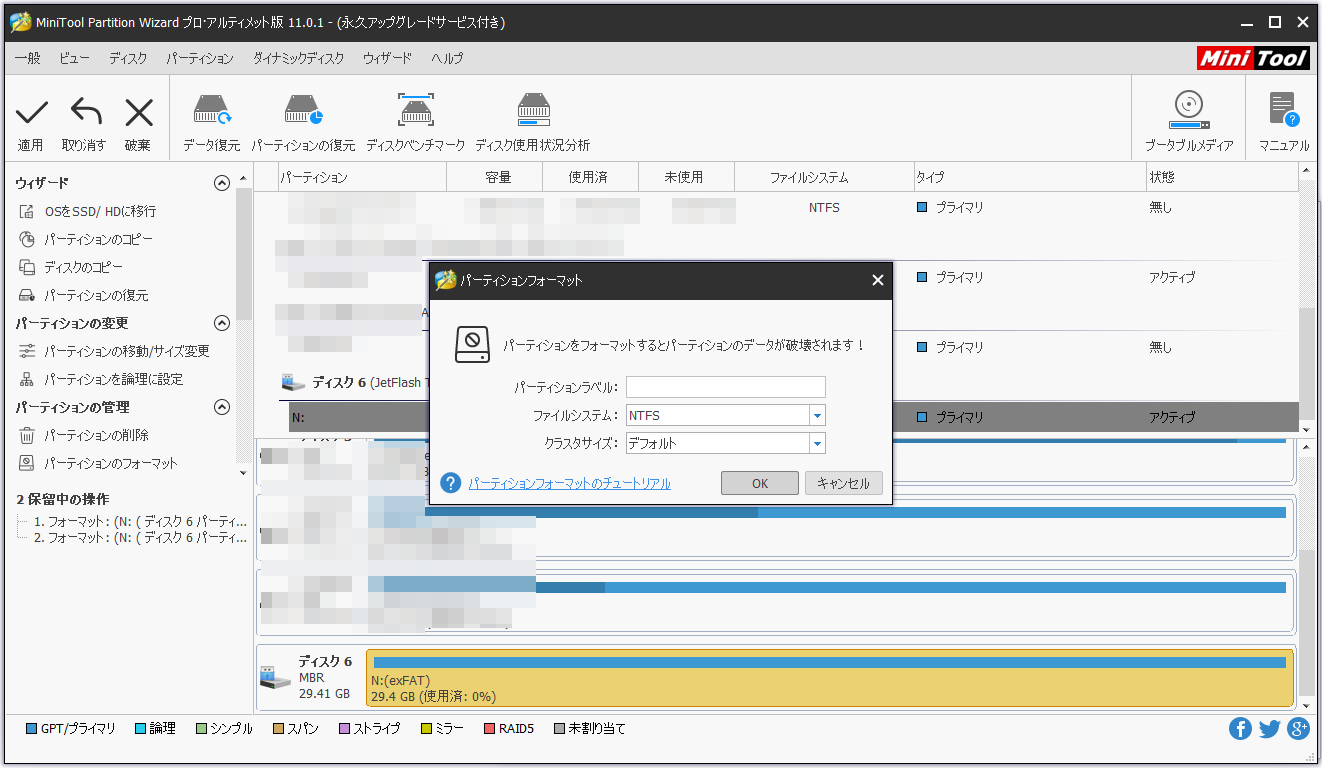Click the ディスク 6 drive icon in the disk map
1322x768 pixels.
pos(275,677)
